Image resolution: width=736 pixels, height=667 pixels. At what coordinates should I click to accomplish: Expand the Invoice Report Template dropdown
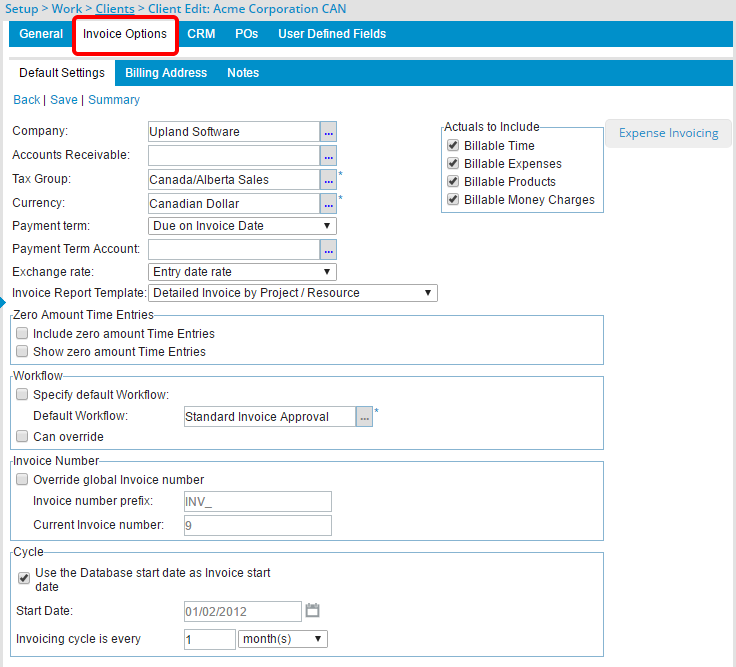pyautogui.click(x=292, y=293)
